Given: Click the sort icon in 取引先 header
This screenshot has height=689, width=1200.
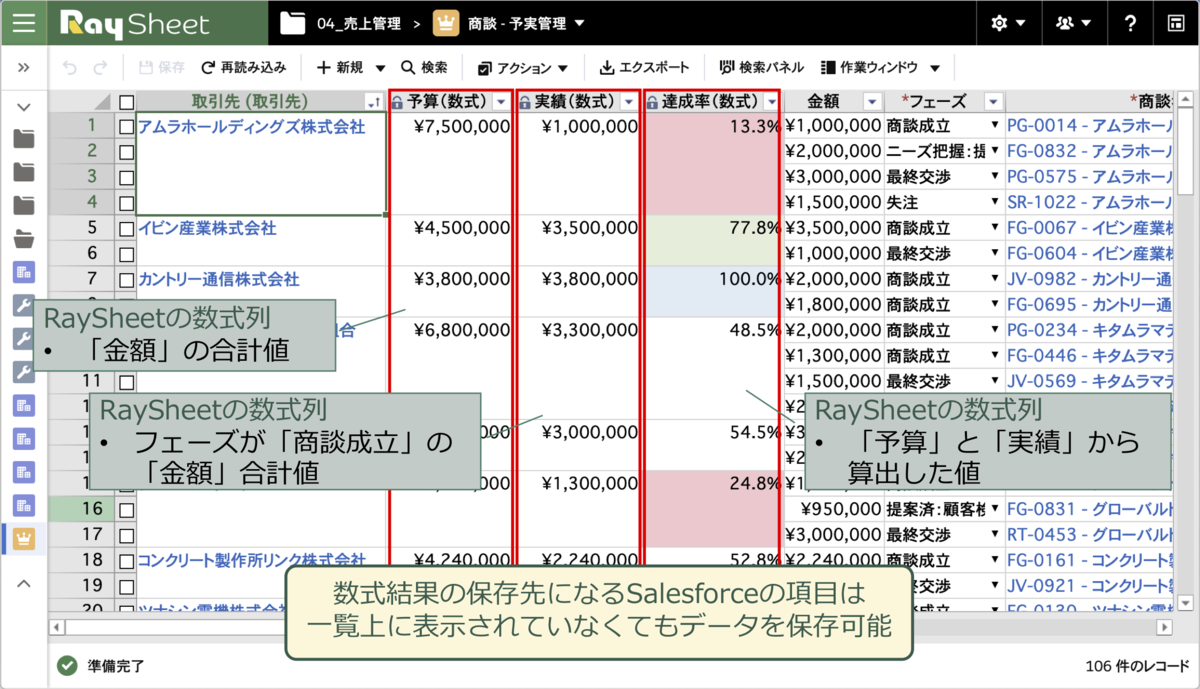Looking at the screenshot, I should [373, 102].
